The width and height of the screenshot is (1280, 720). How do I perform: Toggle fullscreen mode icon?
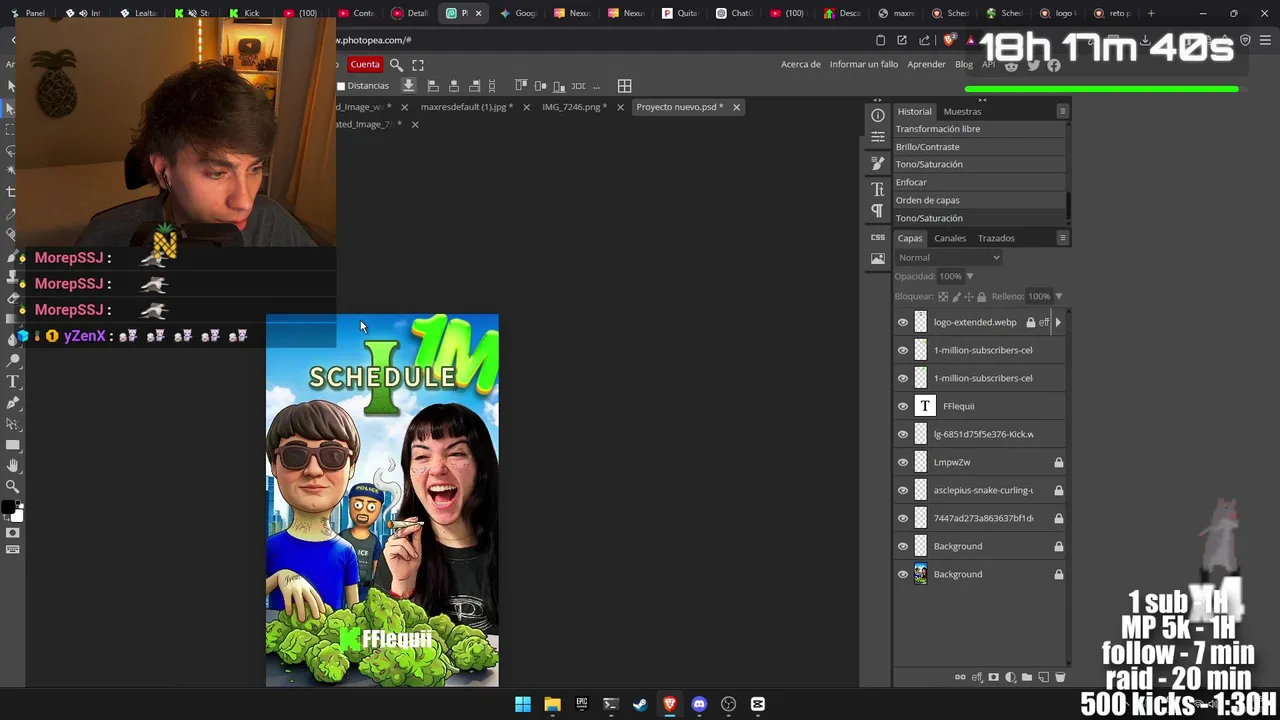tap(418, 64)
